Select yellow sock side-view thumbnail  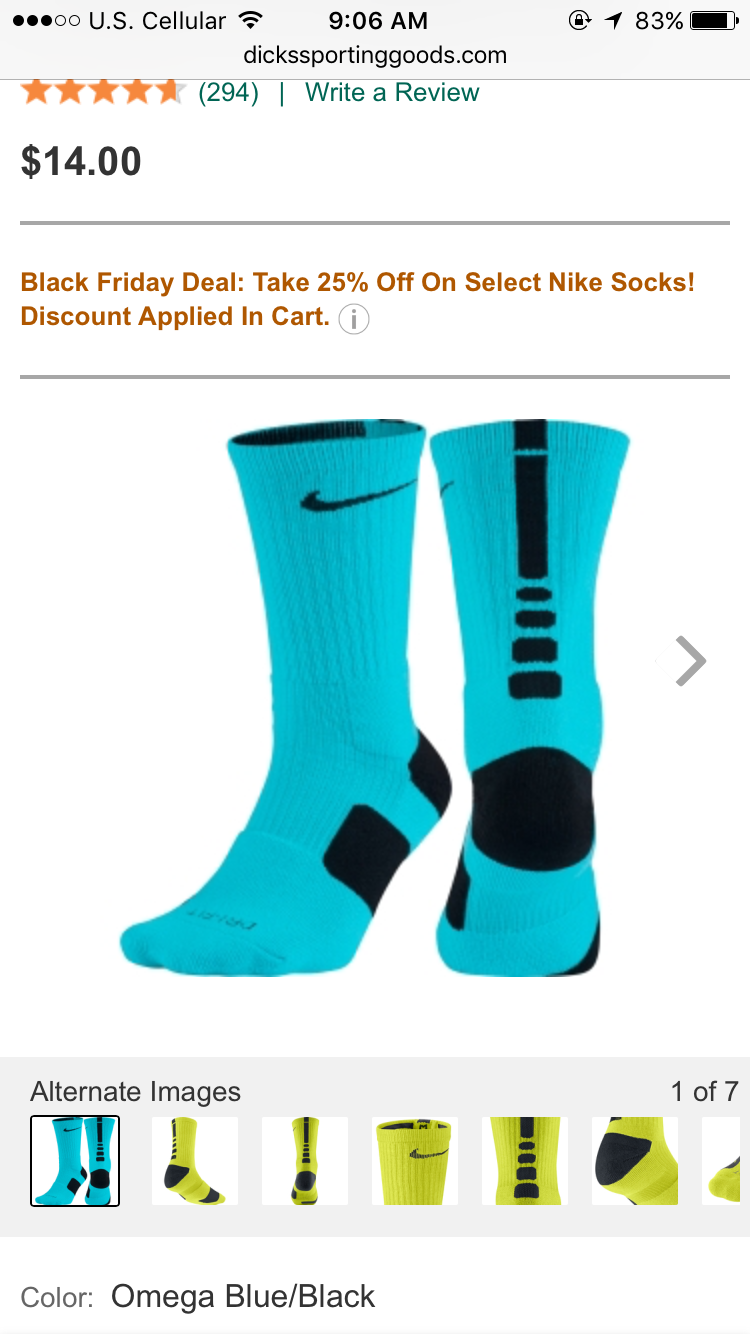(x=195, y=1161)
